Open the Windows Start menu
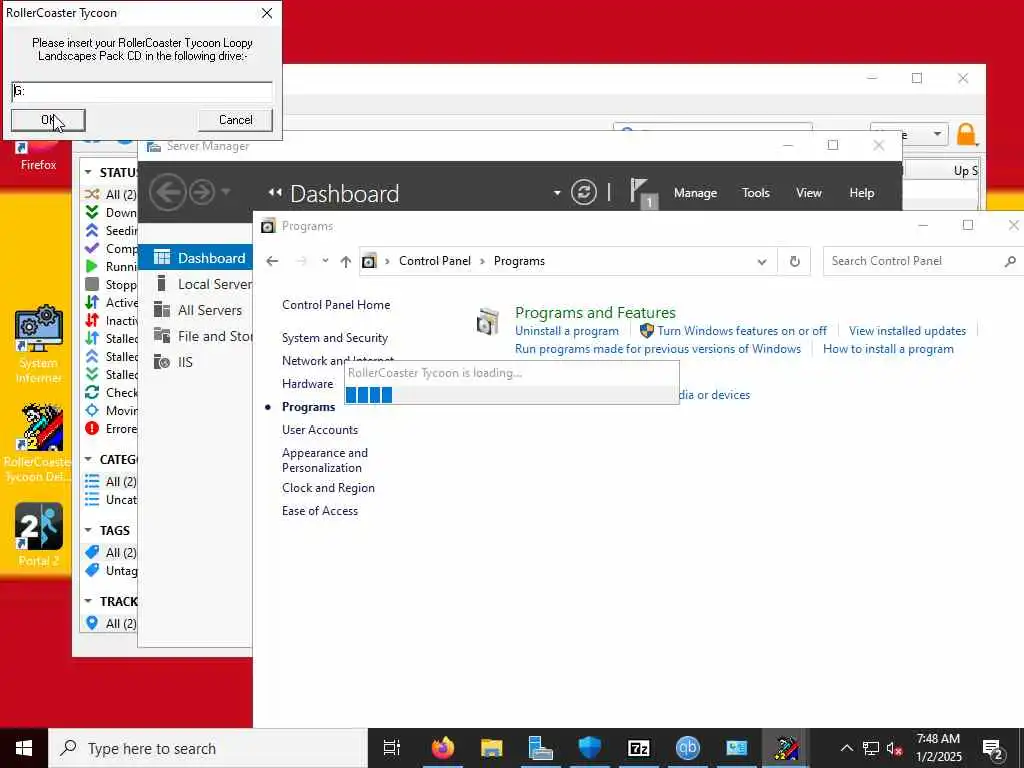 point(24,748)
